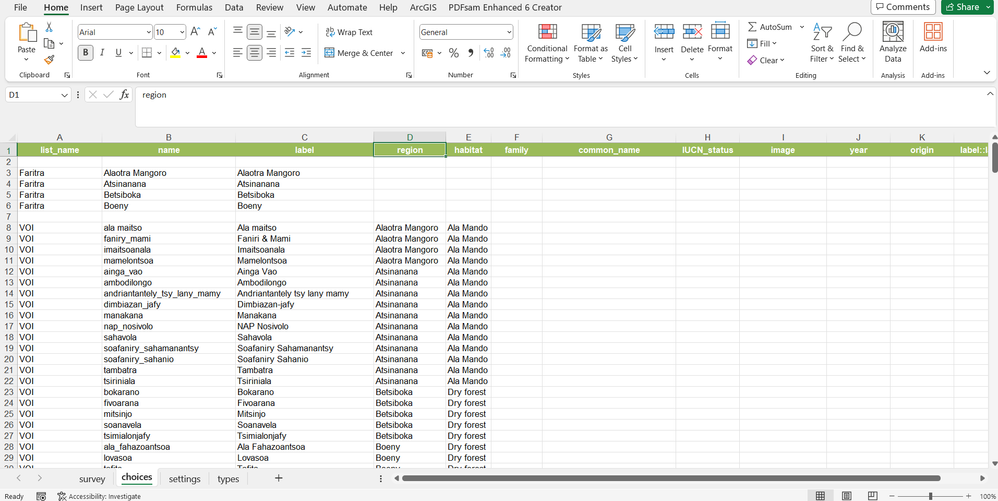Open Format as Table
This screenshot has height=501, width=998.
pos(591,43)
